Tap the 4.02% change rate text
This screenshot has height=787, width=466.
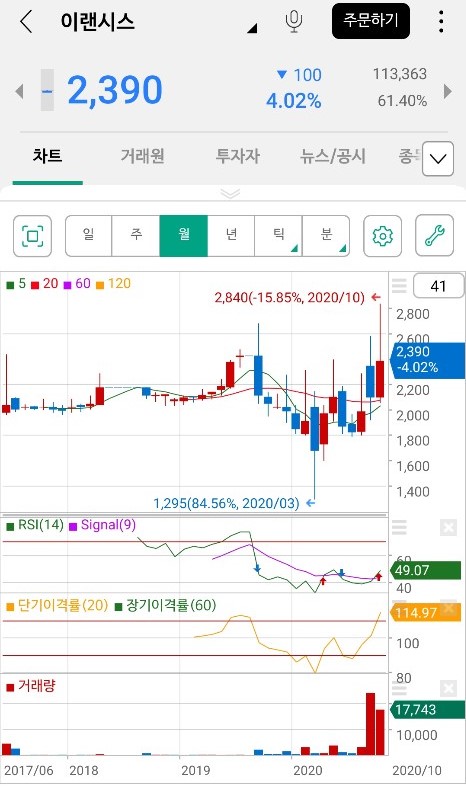coord(294,101)
